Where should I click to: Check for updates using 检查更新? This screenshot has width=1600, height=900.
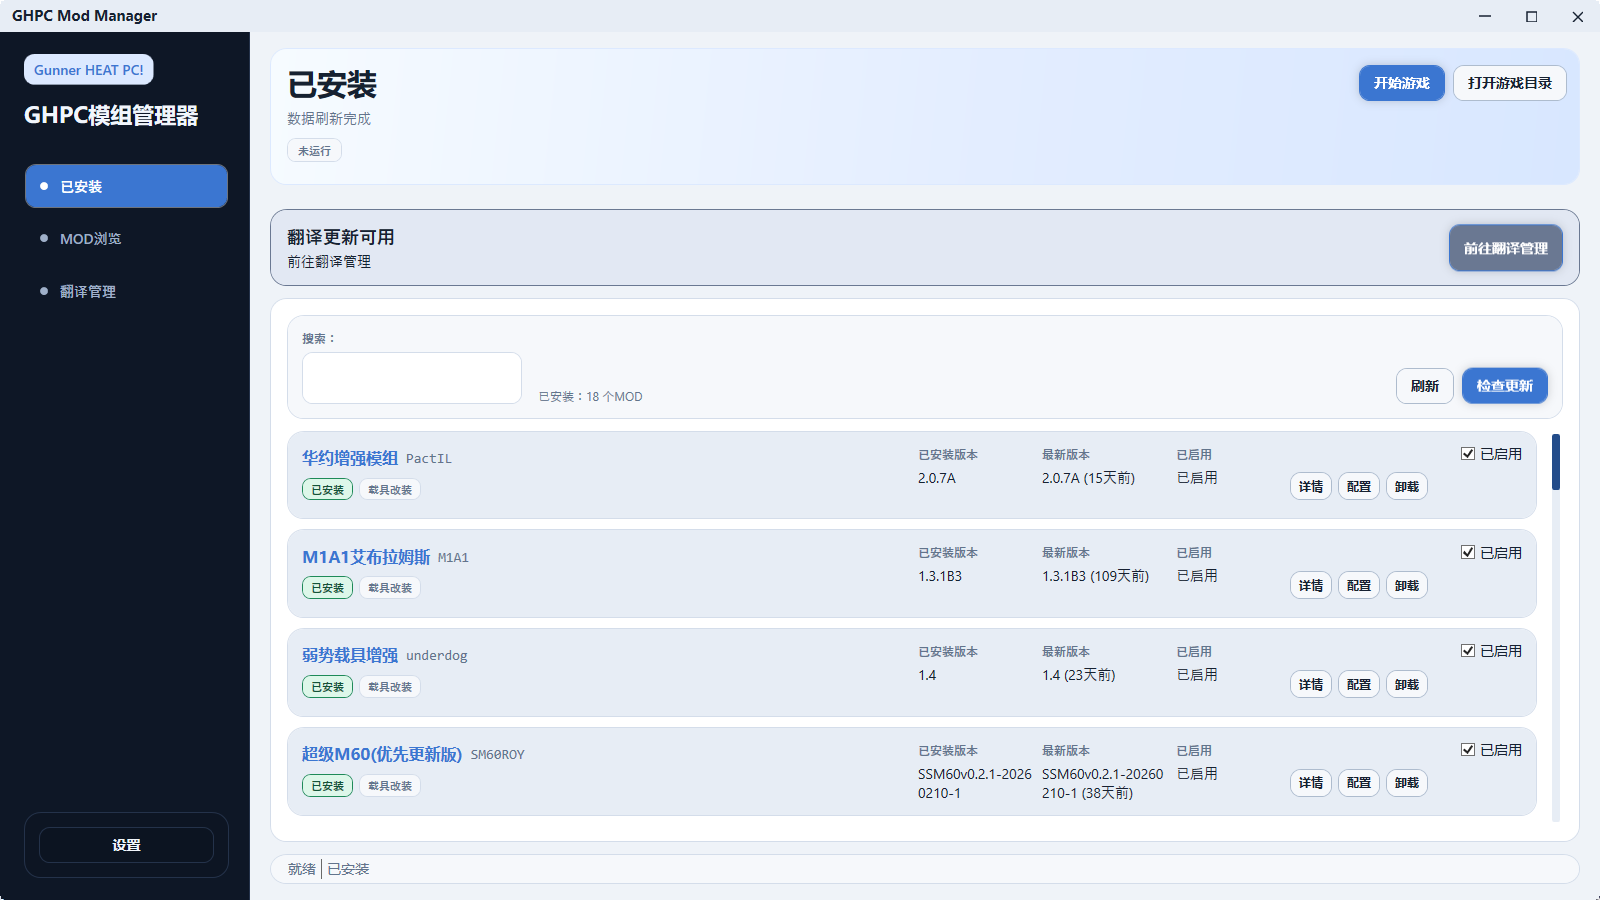click(x=1504, y=385)
